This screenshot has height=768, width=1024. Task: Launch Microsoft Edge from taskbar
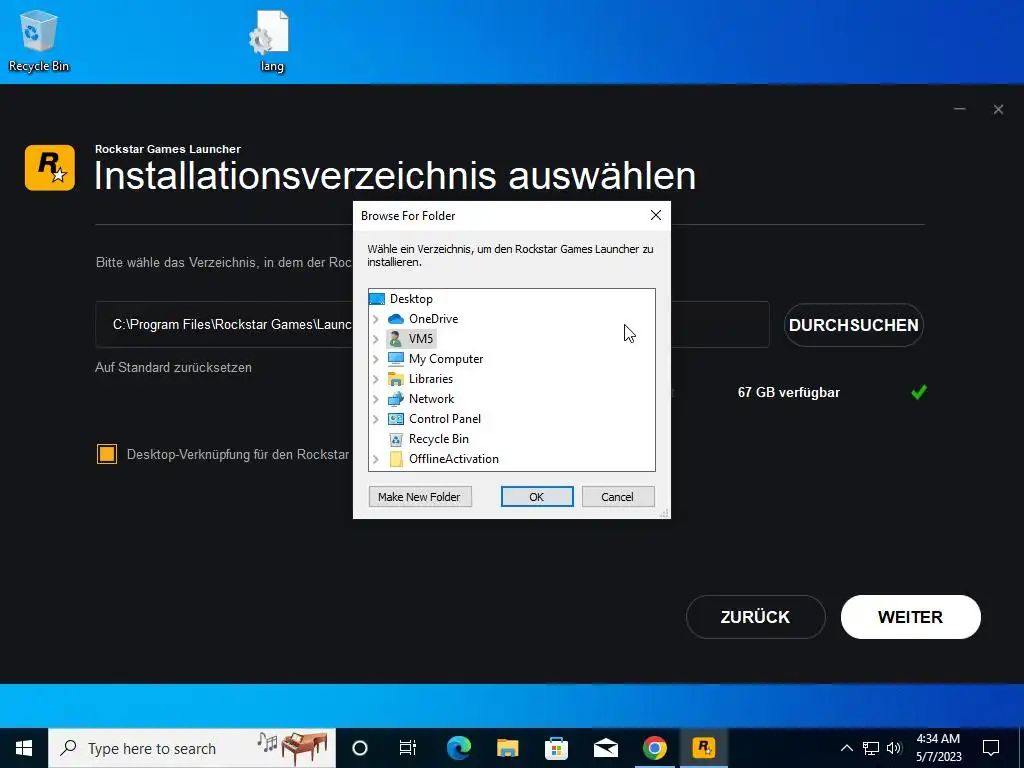(x=458, y=748)
